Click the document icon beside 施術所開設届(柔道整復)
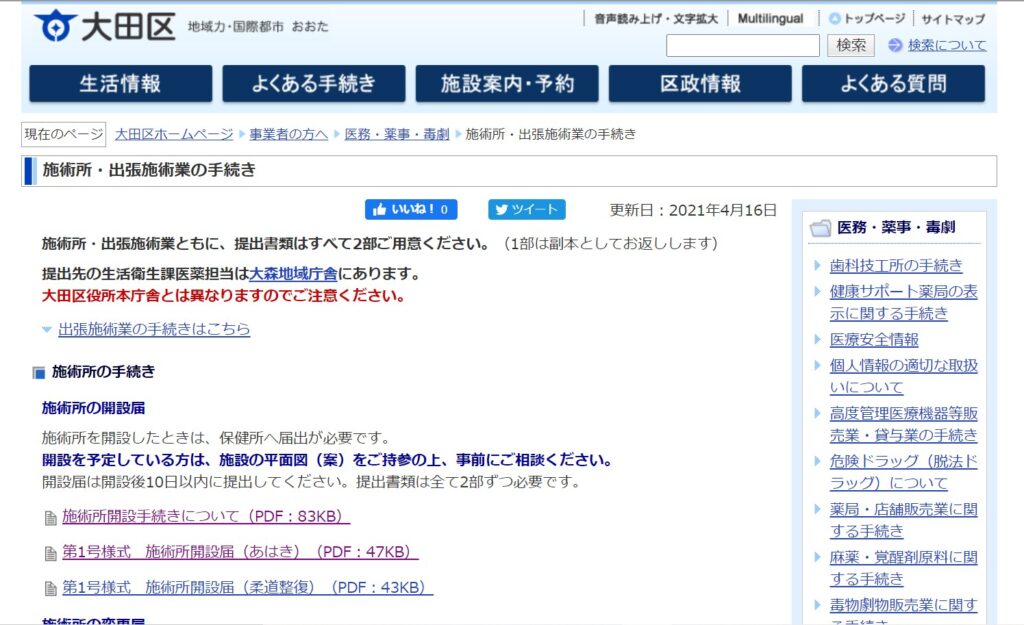 50,588
